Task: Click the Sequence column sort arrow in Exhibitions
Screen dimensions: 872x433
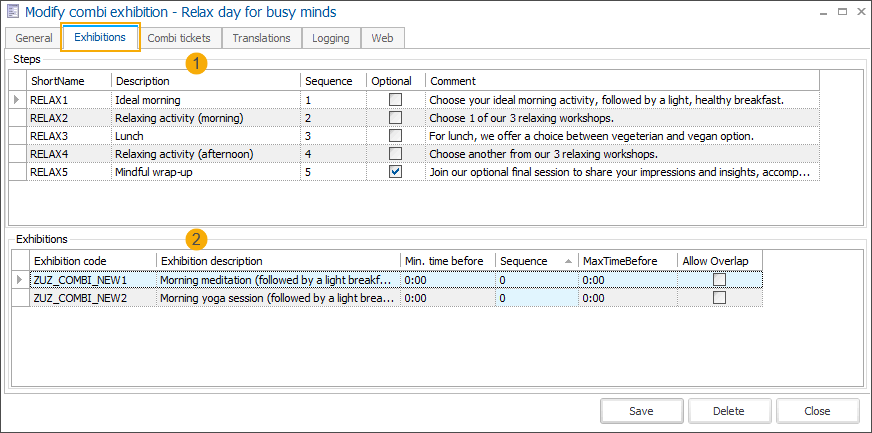Action: (569, 261)
